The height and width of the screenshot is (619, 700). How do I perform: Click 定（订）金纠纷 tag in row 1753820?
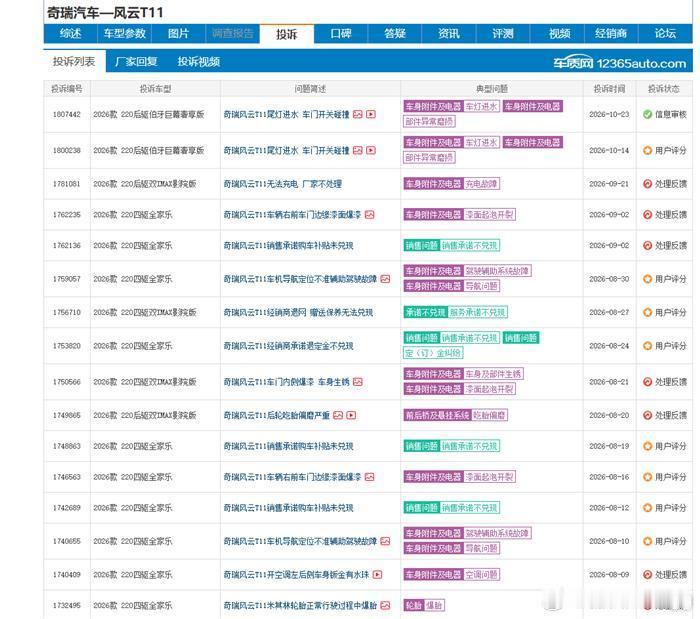coord(433,353)
